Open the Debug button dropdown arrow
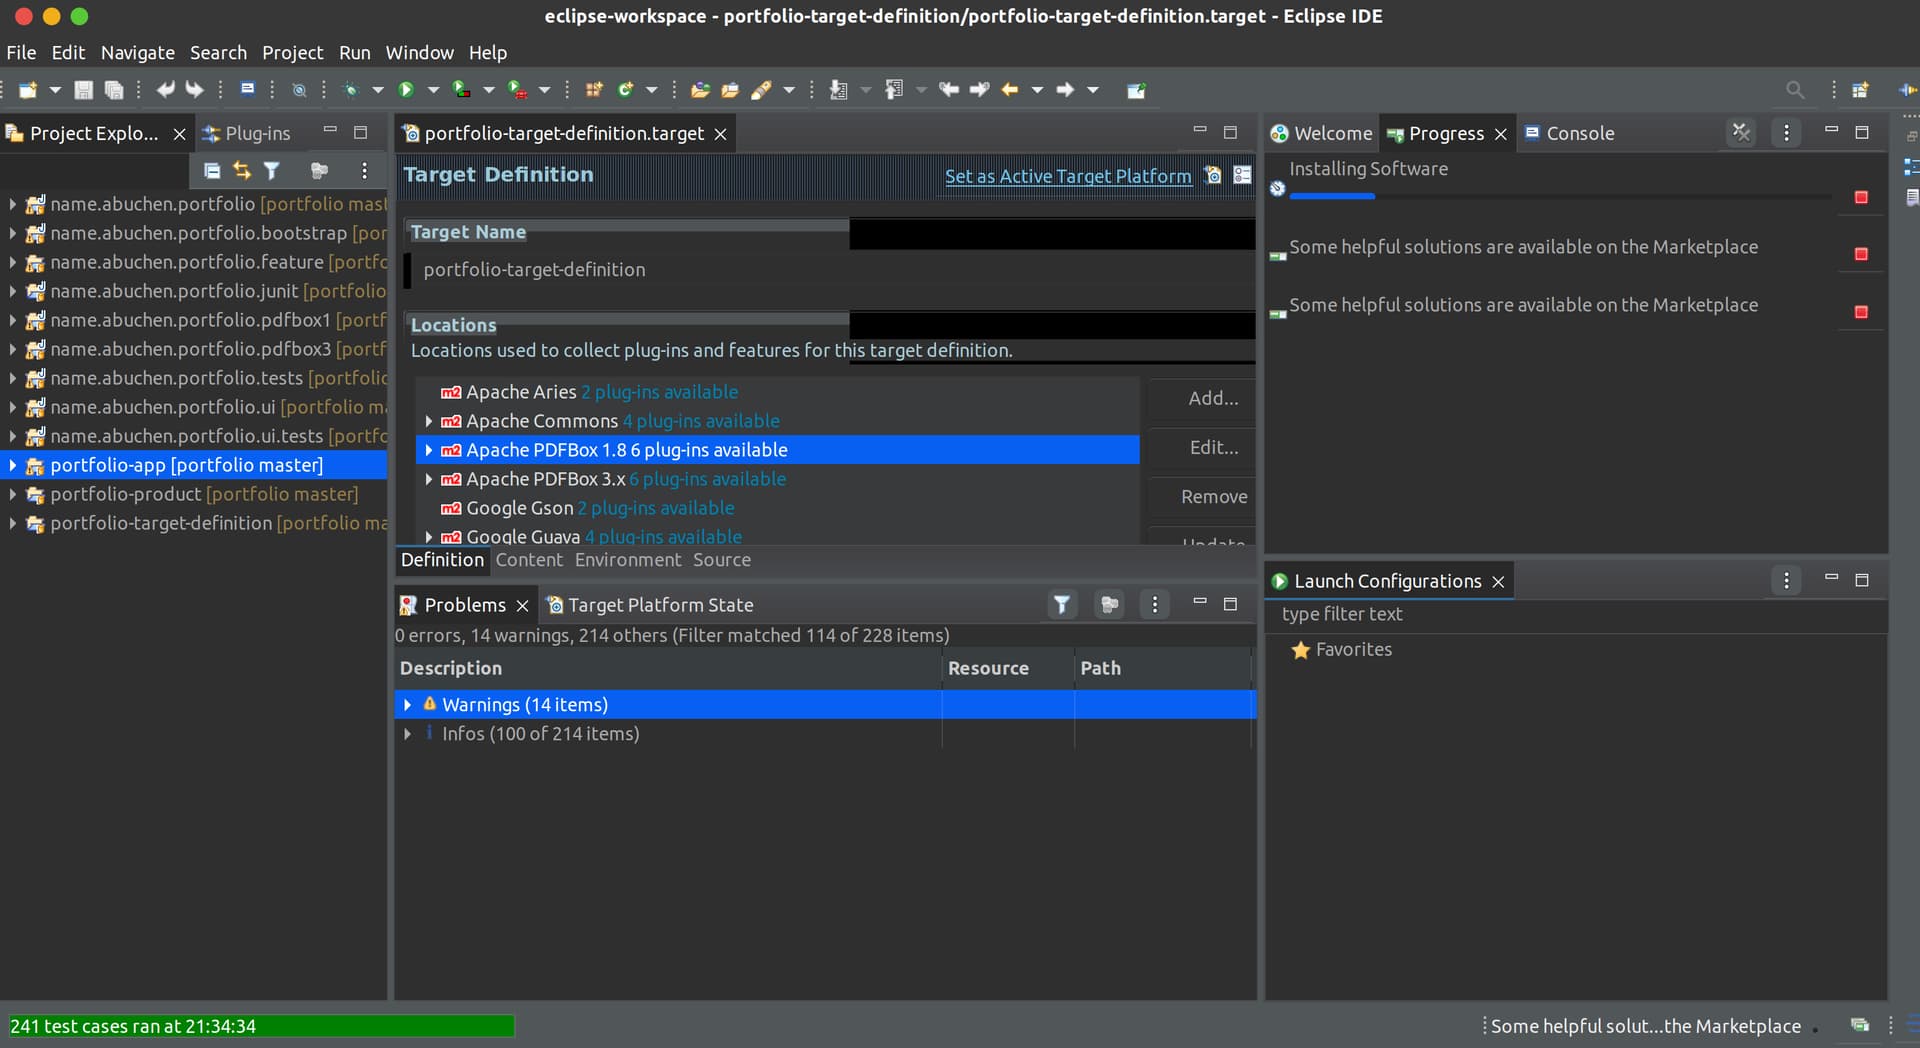1920x1048 pixels. 378,90
